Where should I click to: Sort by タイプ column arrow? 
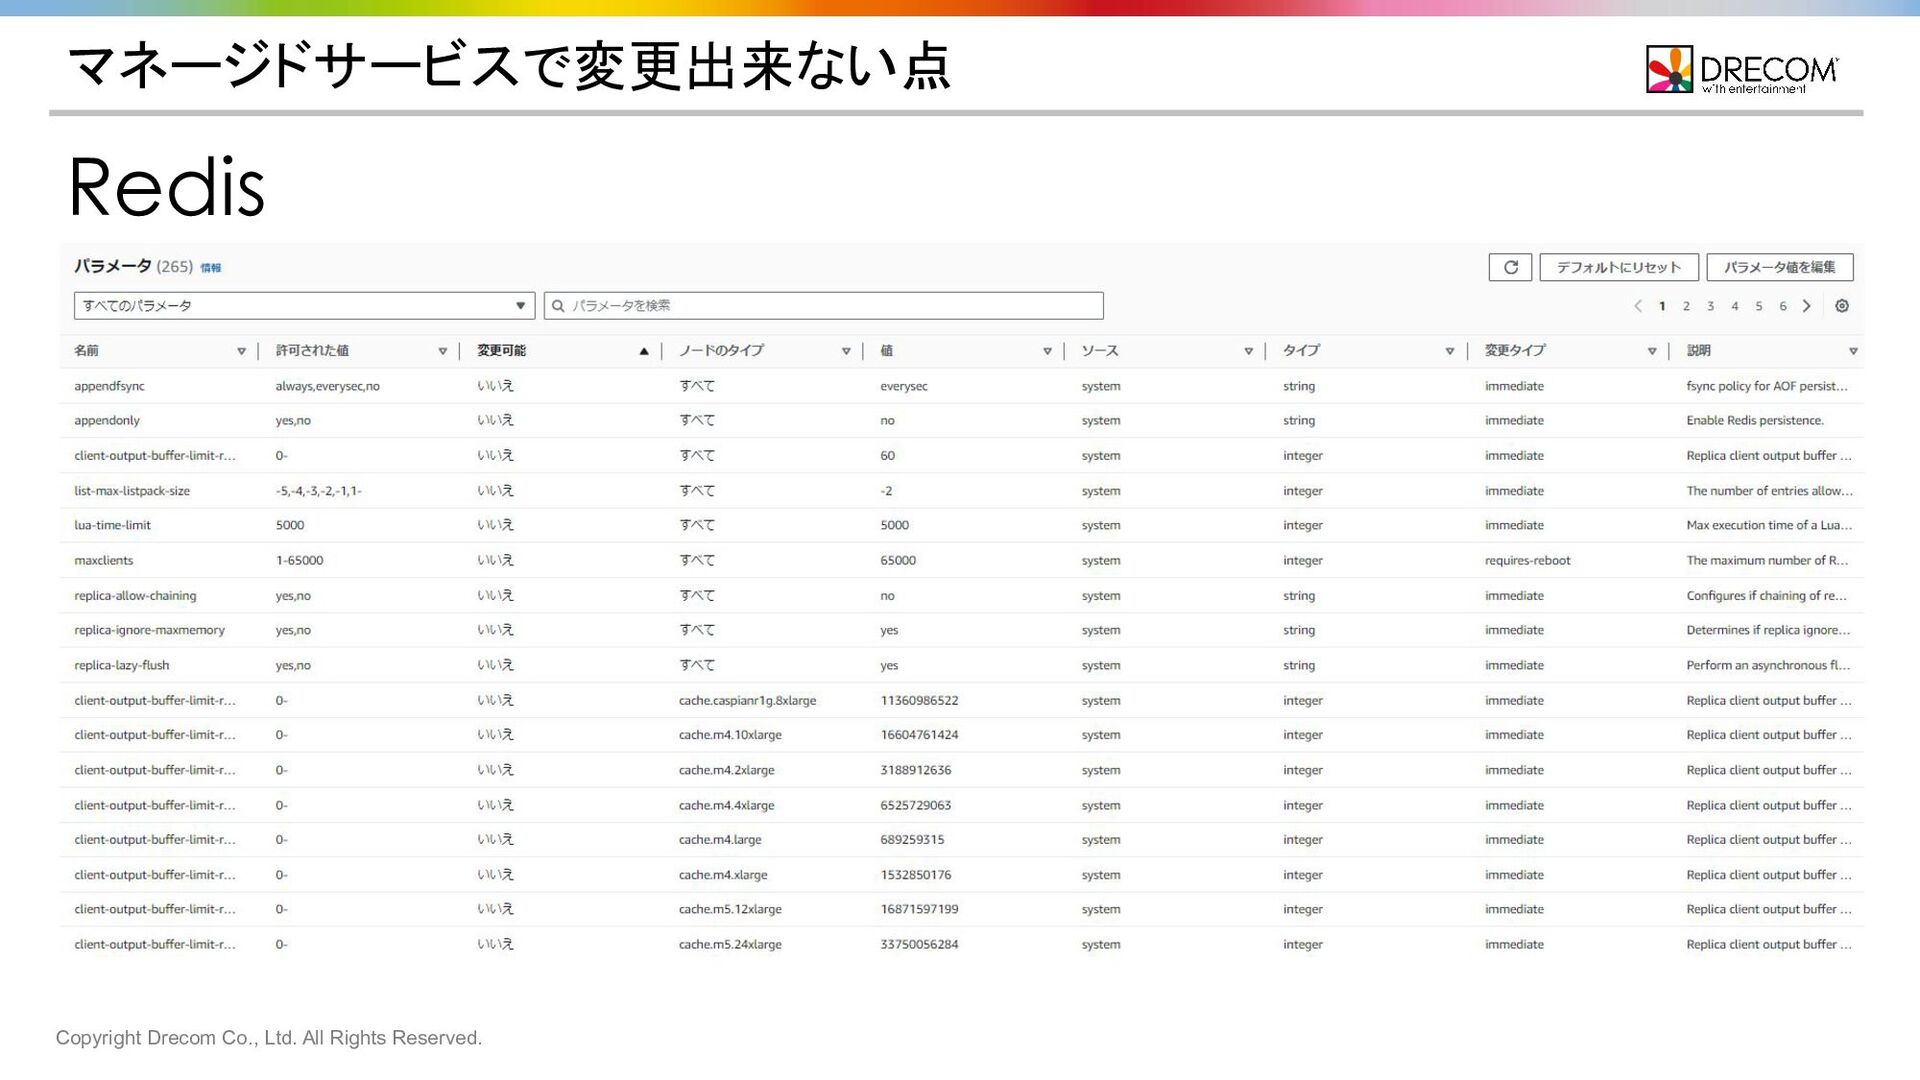(x=1450, y=351)
